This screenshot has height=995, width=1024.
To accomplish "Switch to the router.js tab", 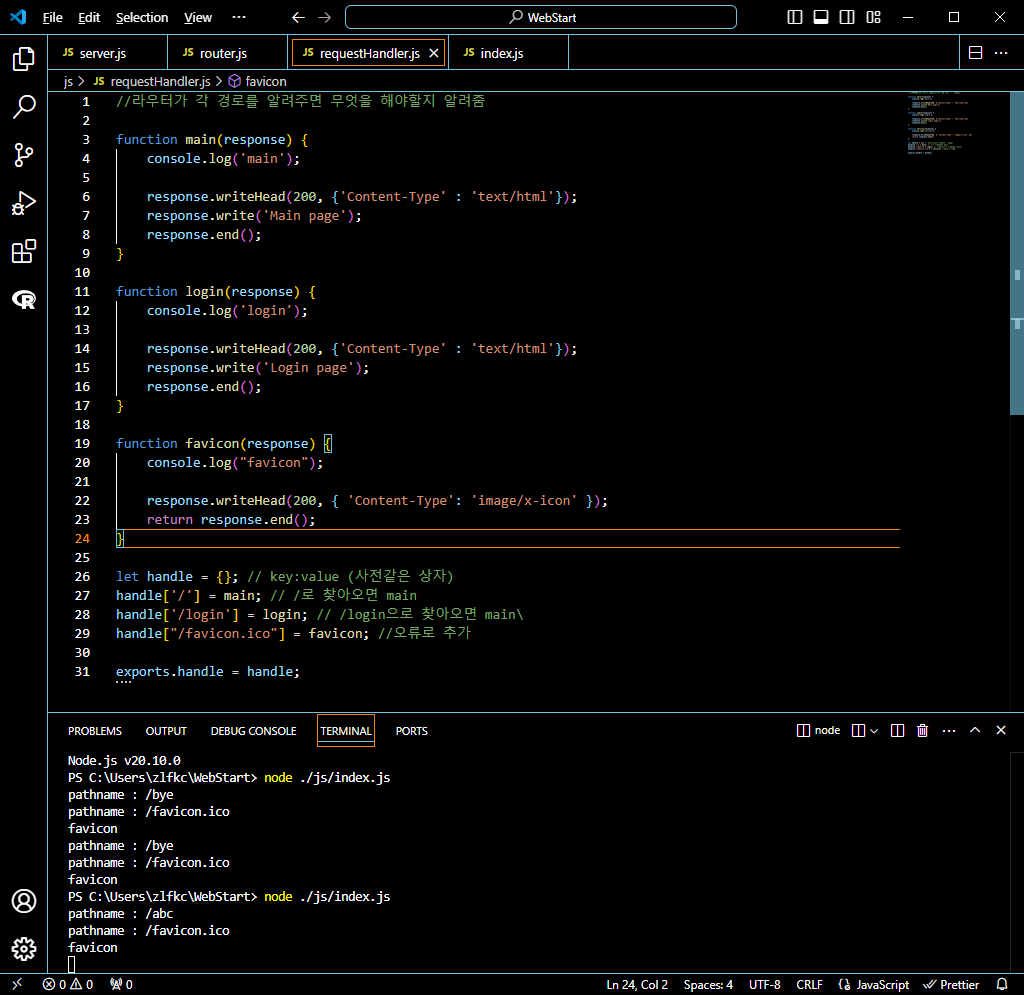I will 227,53.
